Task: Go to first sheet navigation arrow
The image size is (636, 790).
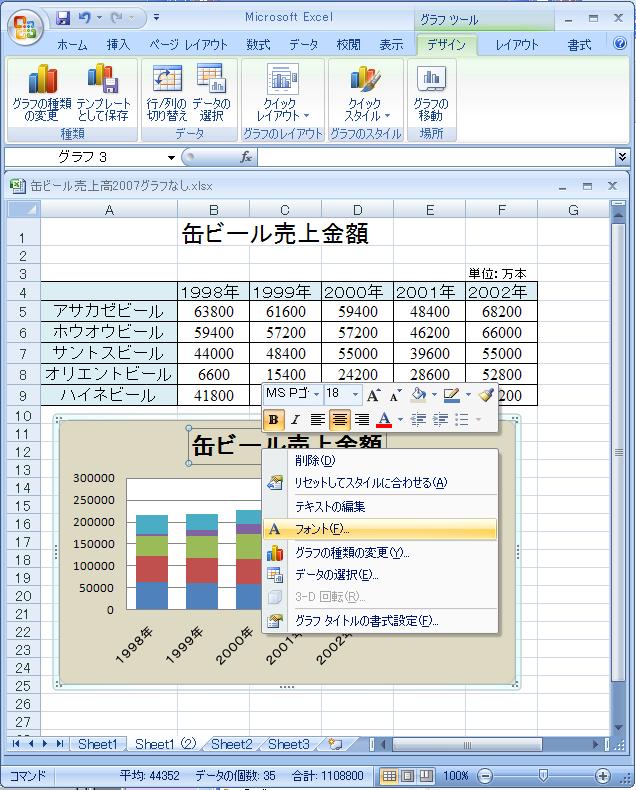Action: point(16,744)
